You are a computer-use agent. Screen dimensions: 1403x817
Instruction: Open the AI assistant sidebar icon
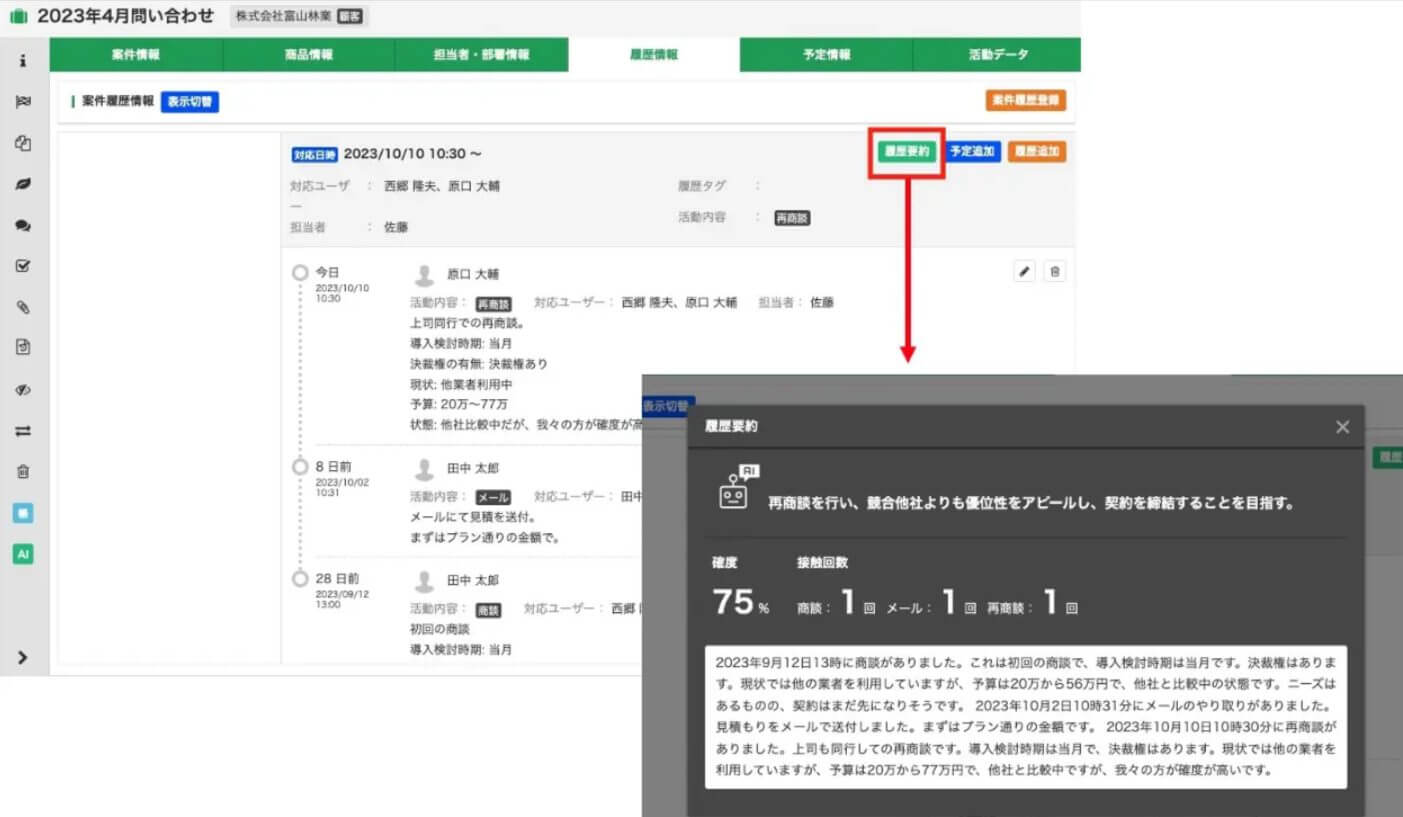pyautogui.click(x=23, y=552)
